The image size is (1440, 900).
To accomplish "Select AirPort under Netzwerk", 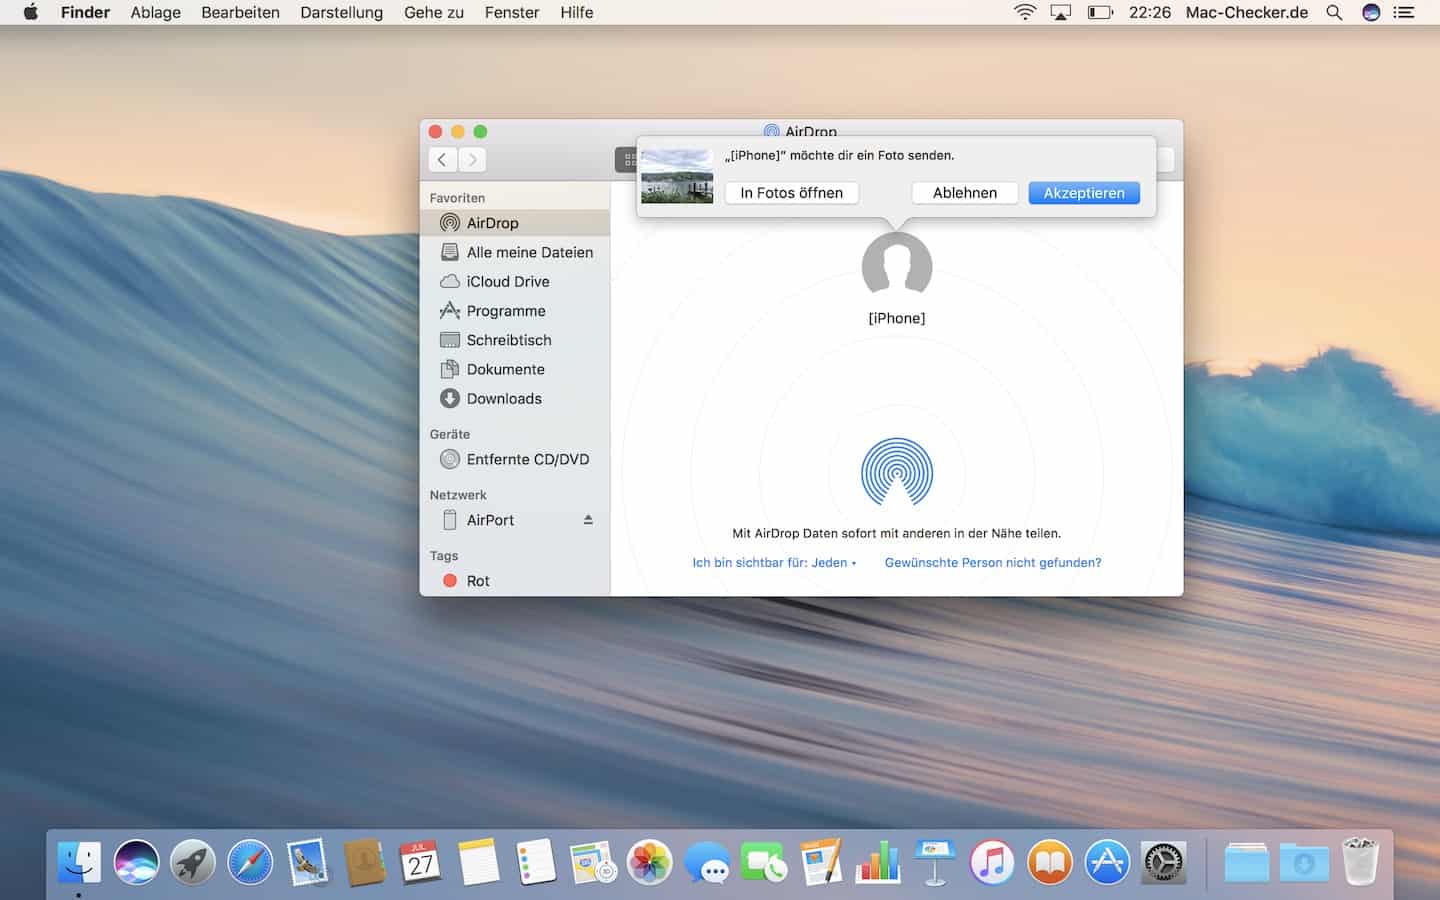I will 515,520.
